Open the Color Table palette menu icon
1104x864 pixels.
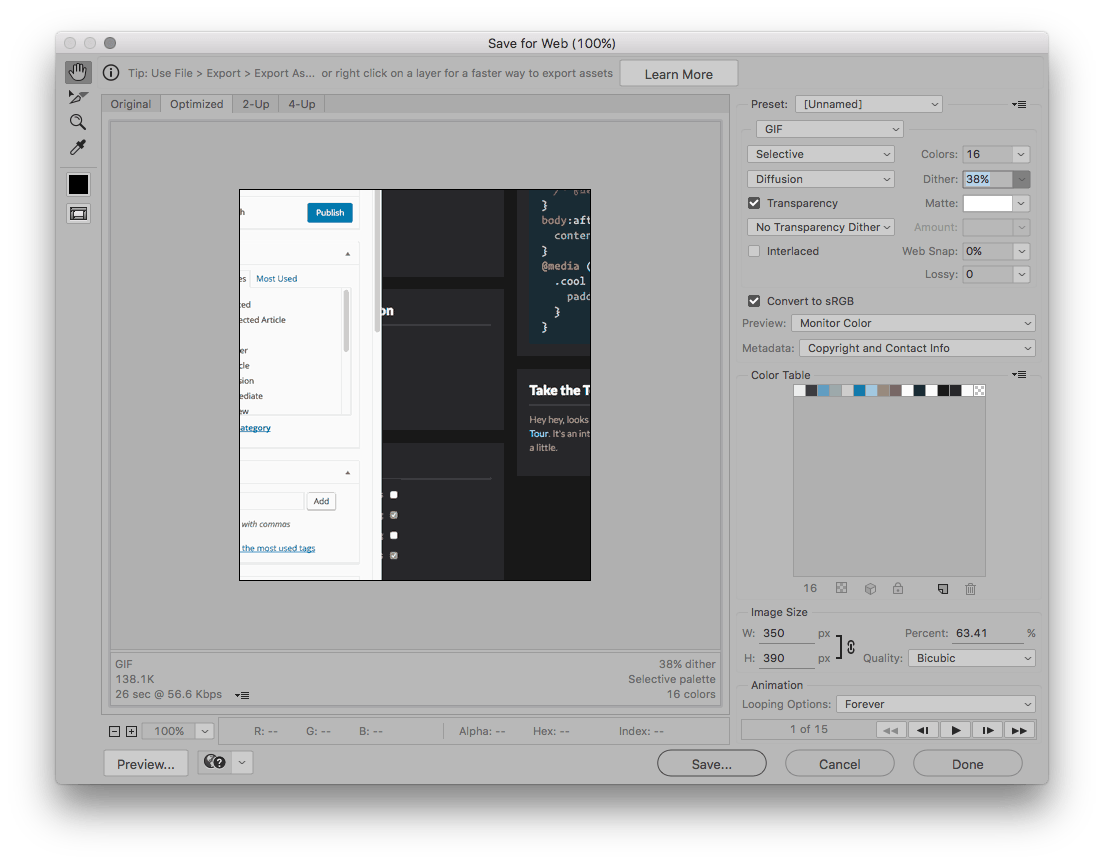(1019, 375)
